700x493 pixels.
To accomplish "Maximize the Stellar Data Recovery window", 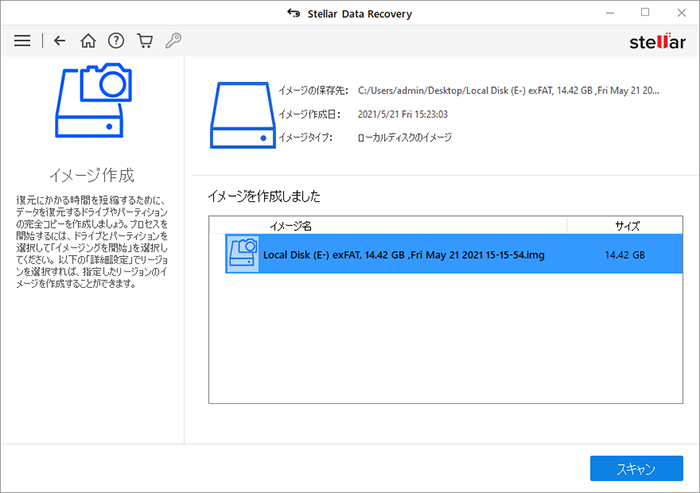I will click(x=645, y=13).
